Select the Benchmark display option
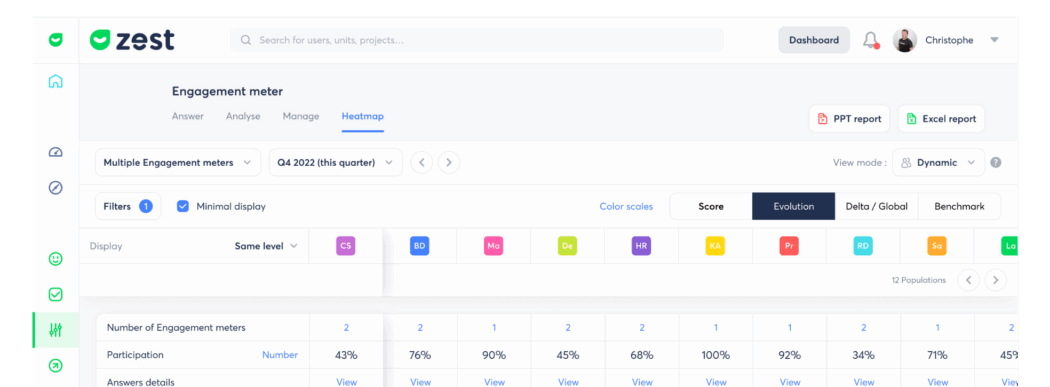The height and width of the screenshot is (387, 1050). (x=960, y=206)
